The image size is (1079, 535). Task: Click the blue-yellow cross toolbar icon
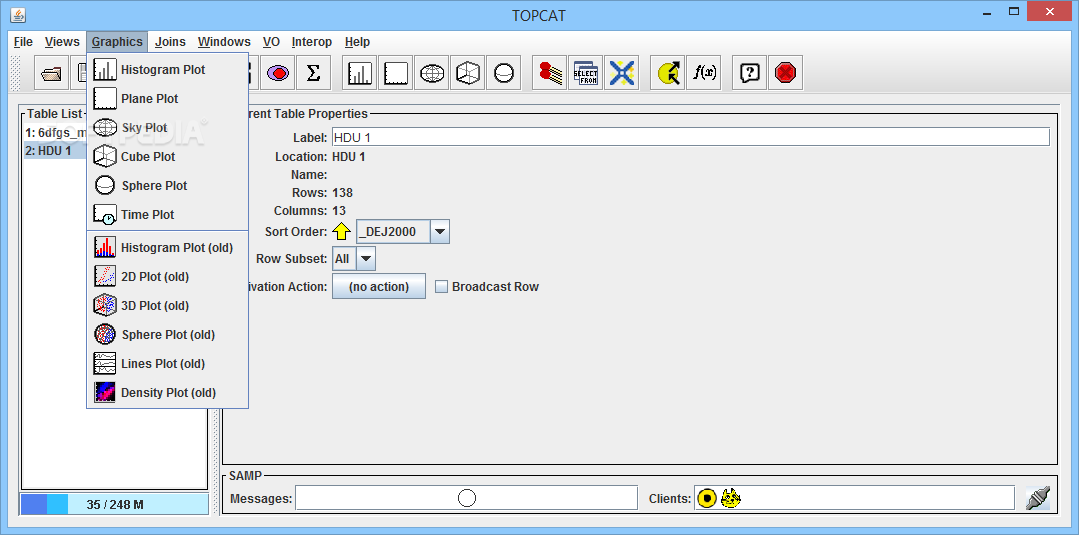[621, 73]
